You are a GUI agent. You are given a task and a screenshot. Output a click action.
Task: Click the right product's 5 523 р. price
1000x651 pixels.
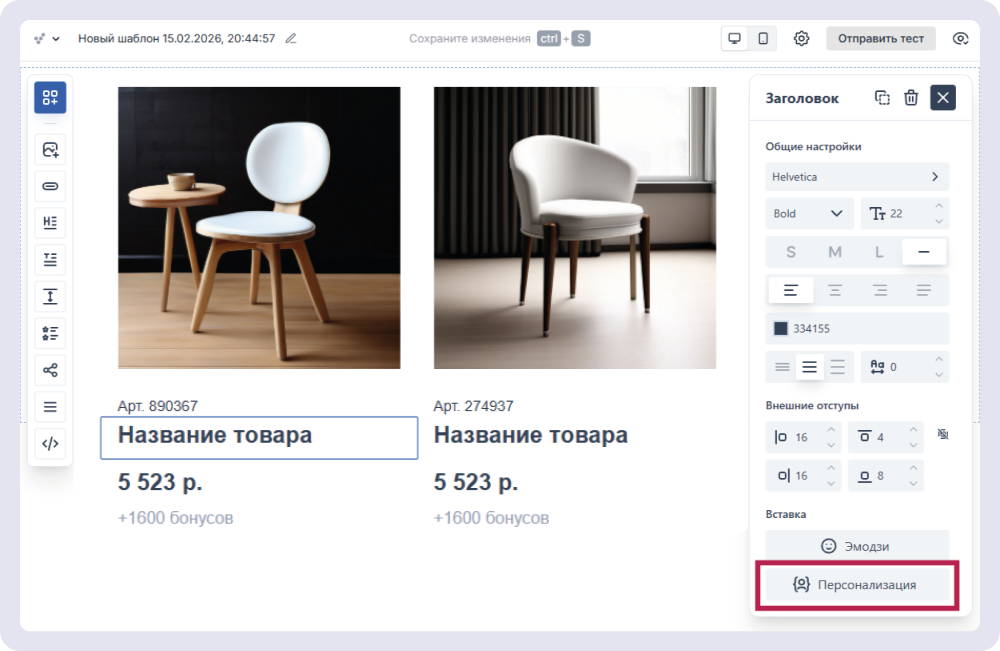[x=476, y=482]
